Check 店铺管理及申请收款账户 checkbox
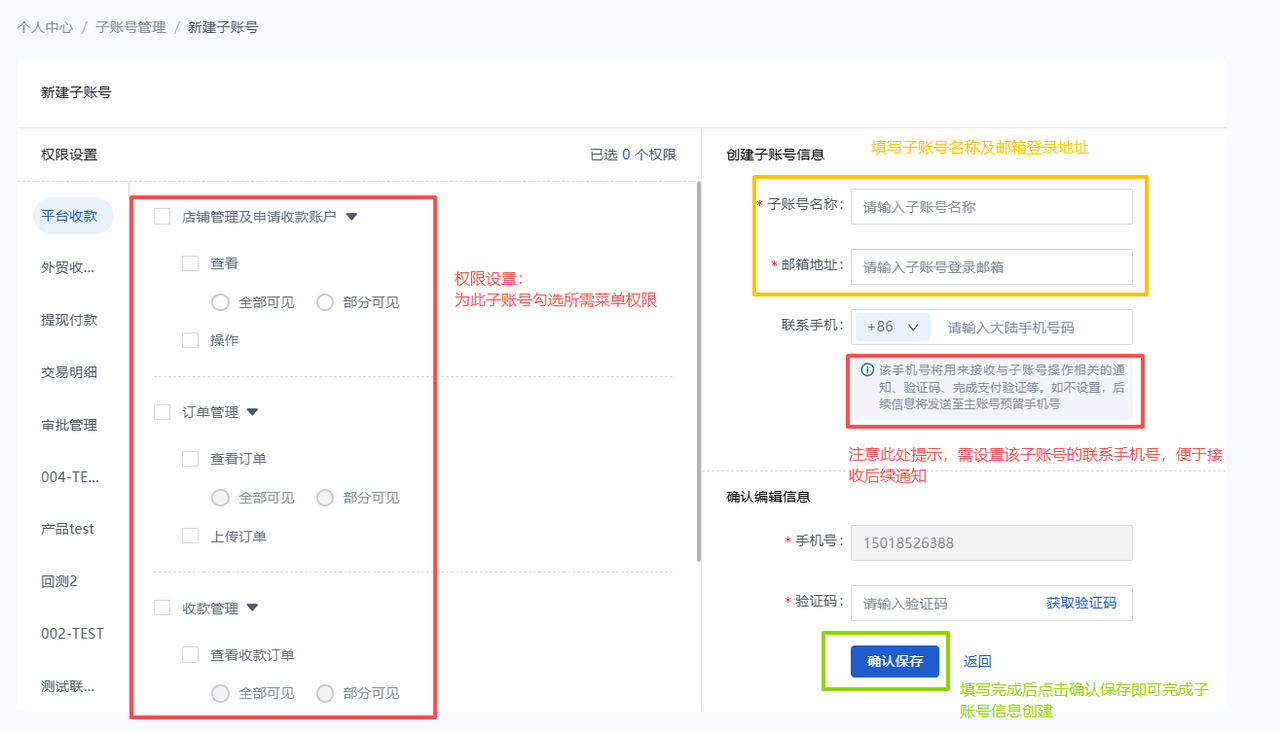This screenshot has height=731, width=1280. point(162,216)
